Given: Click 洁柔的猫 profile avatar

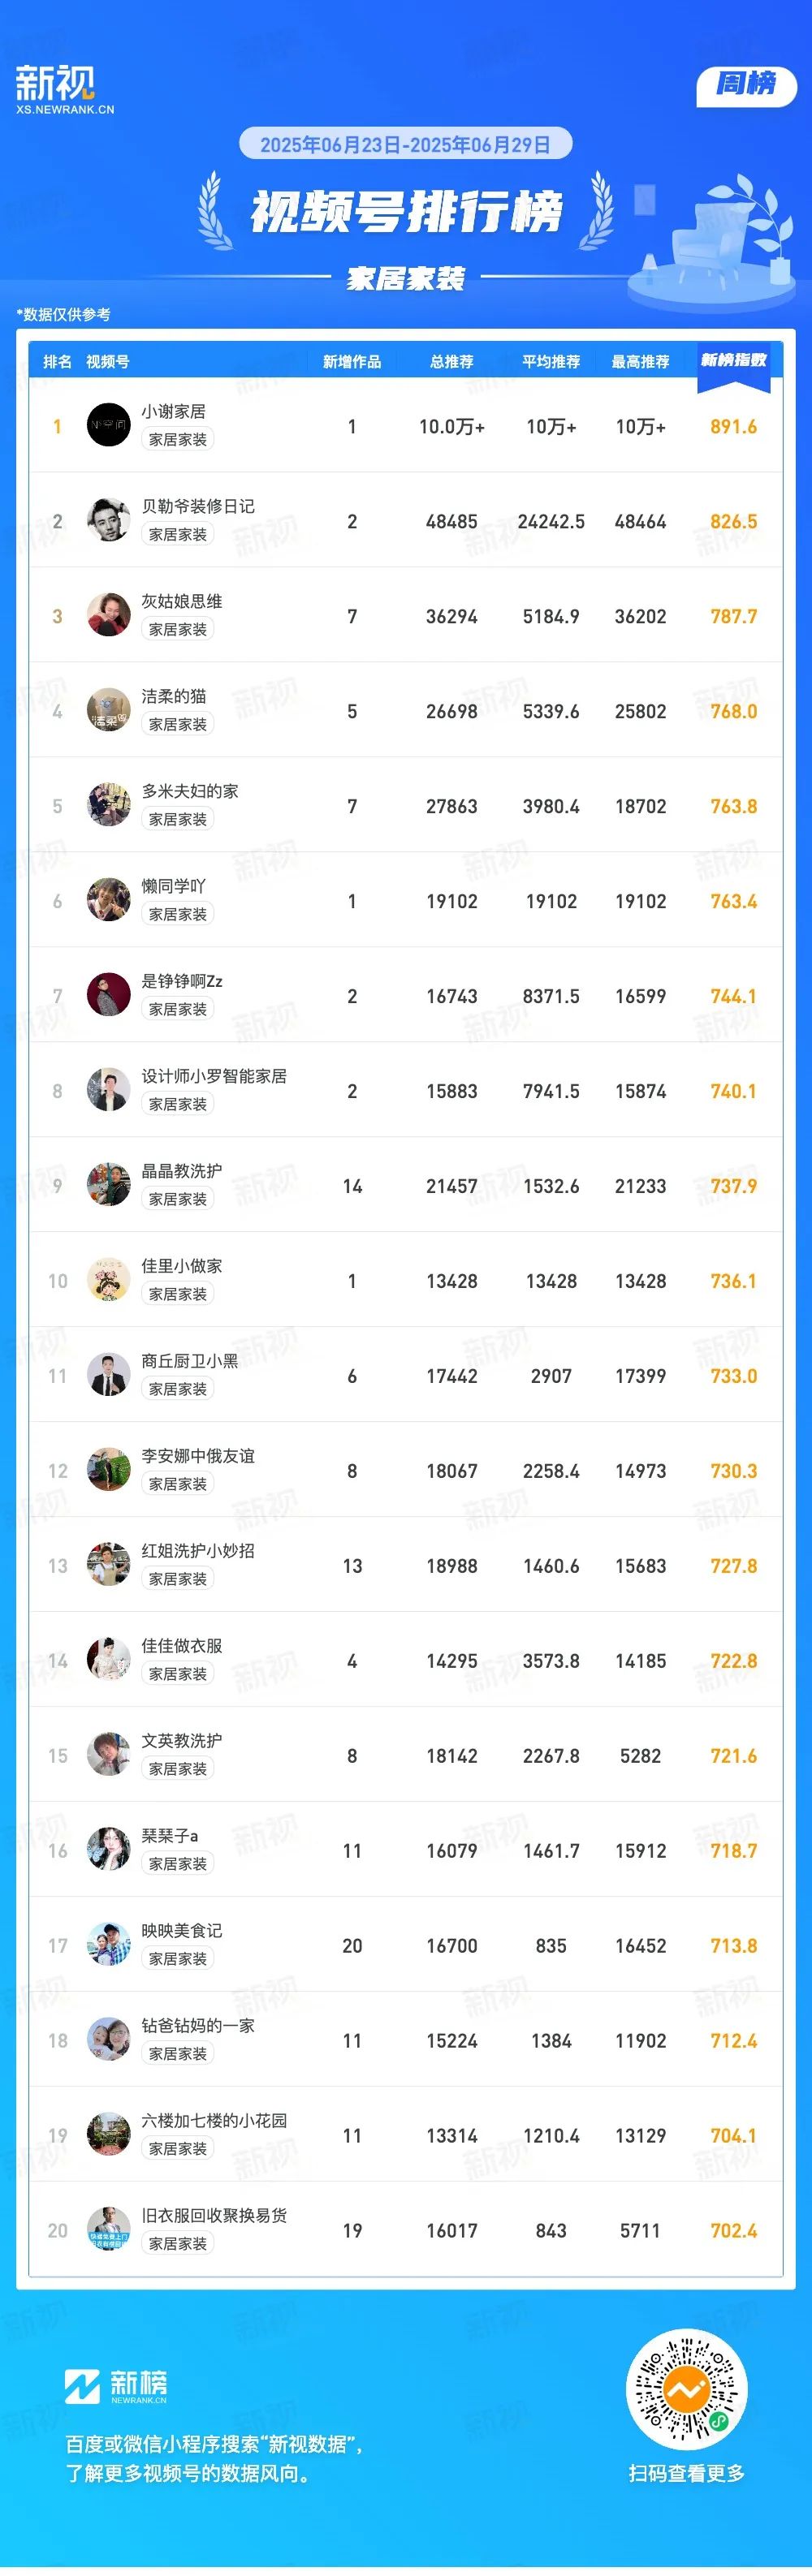Looking at the screenshot, I should pos(108,710).
